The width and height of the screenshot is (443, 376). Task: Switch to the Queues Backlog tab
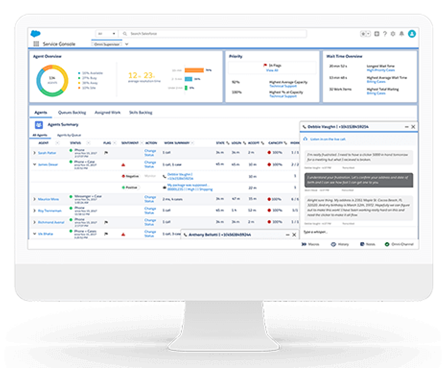click(72, 113)
